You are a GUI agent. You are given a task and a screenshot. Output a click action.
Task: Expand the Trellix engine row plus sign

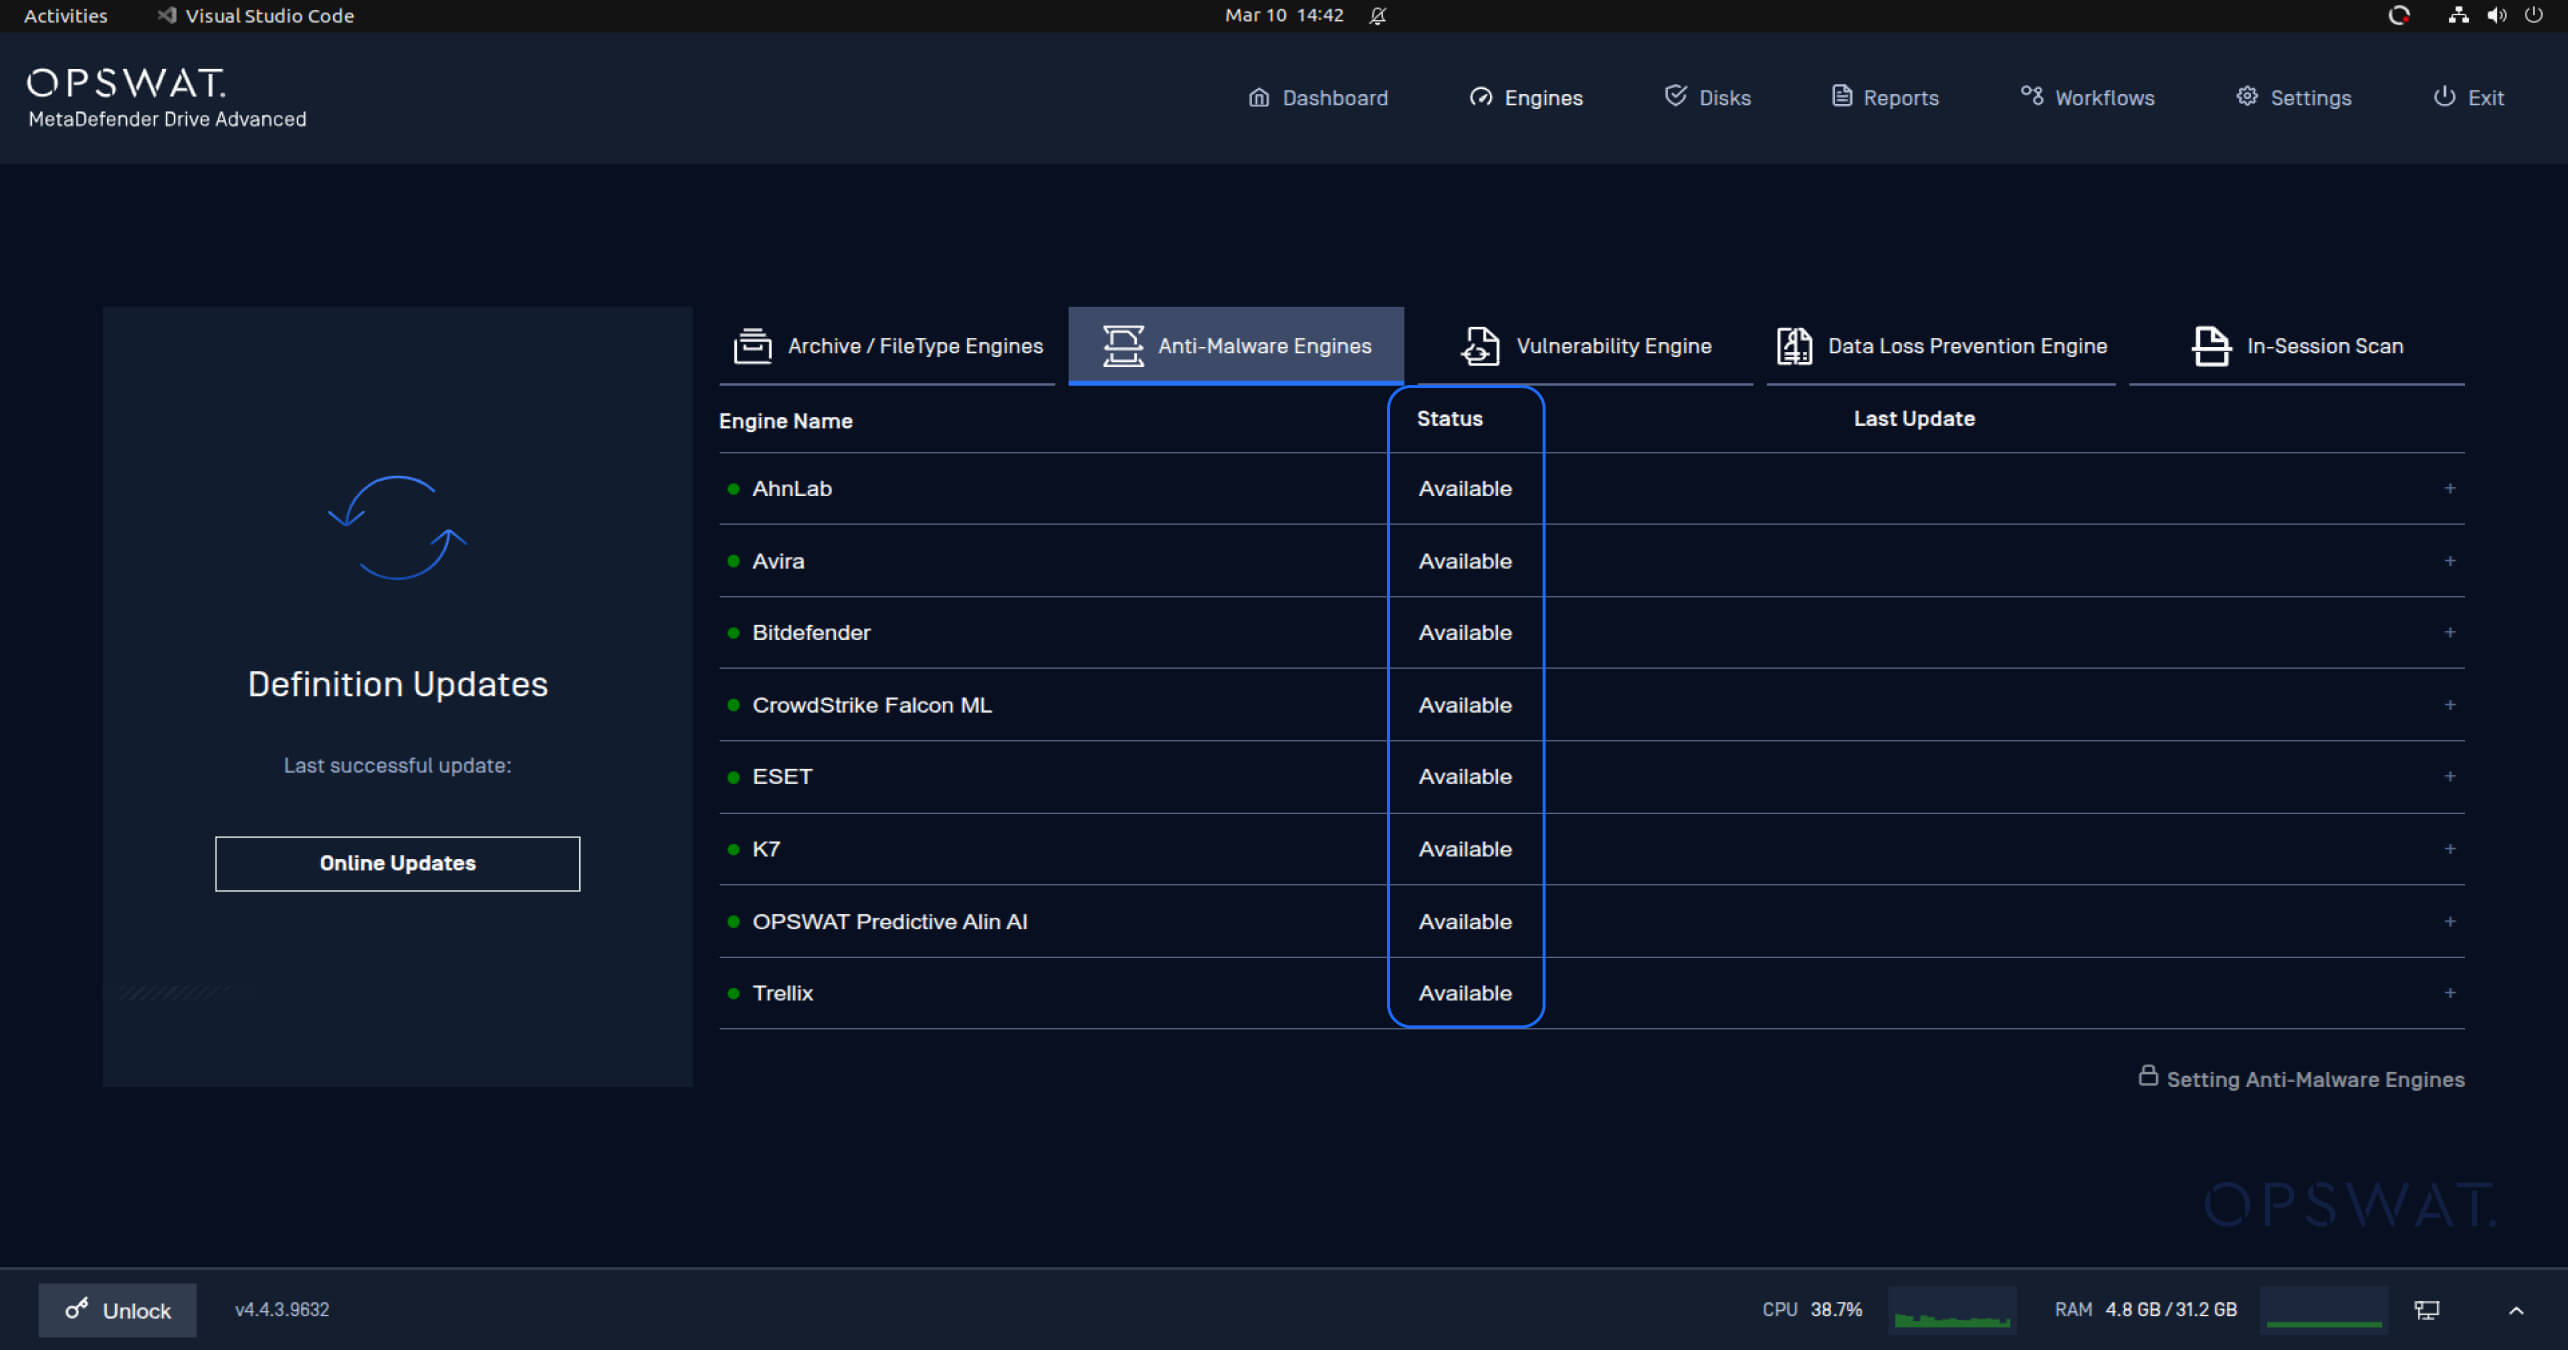coord(2450,993)
